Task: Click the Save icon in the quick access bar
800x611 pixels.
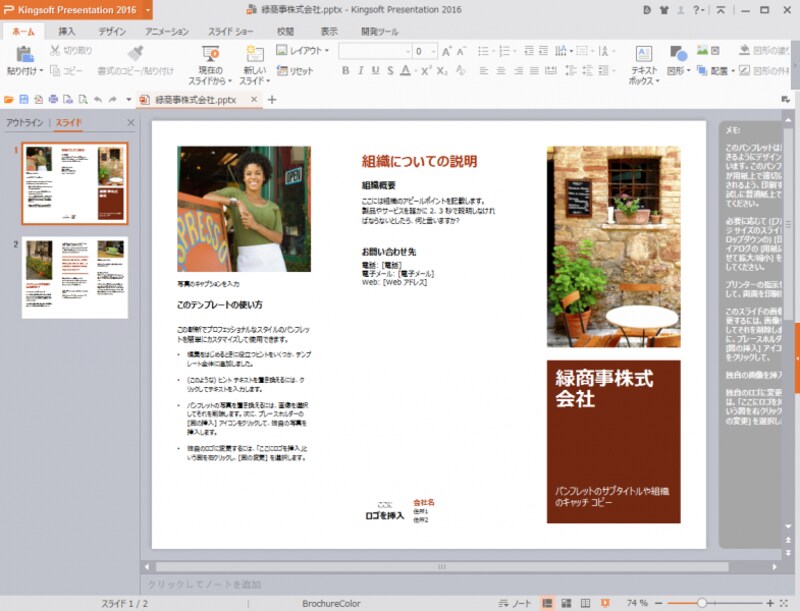Action: pos(23,97)
